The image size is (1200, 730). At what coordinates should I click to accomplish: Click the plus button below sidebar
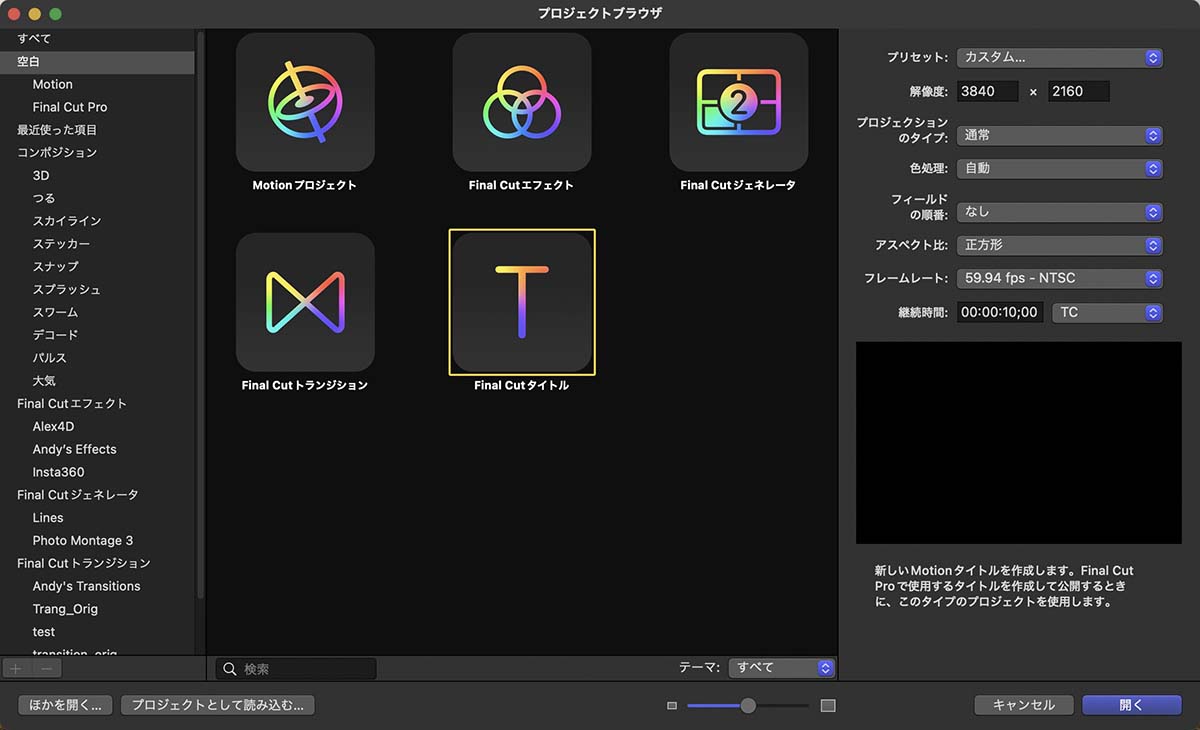point(16,668)
